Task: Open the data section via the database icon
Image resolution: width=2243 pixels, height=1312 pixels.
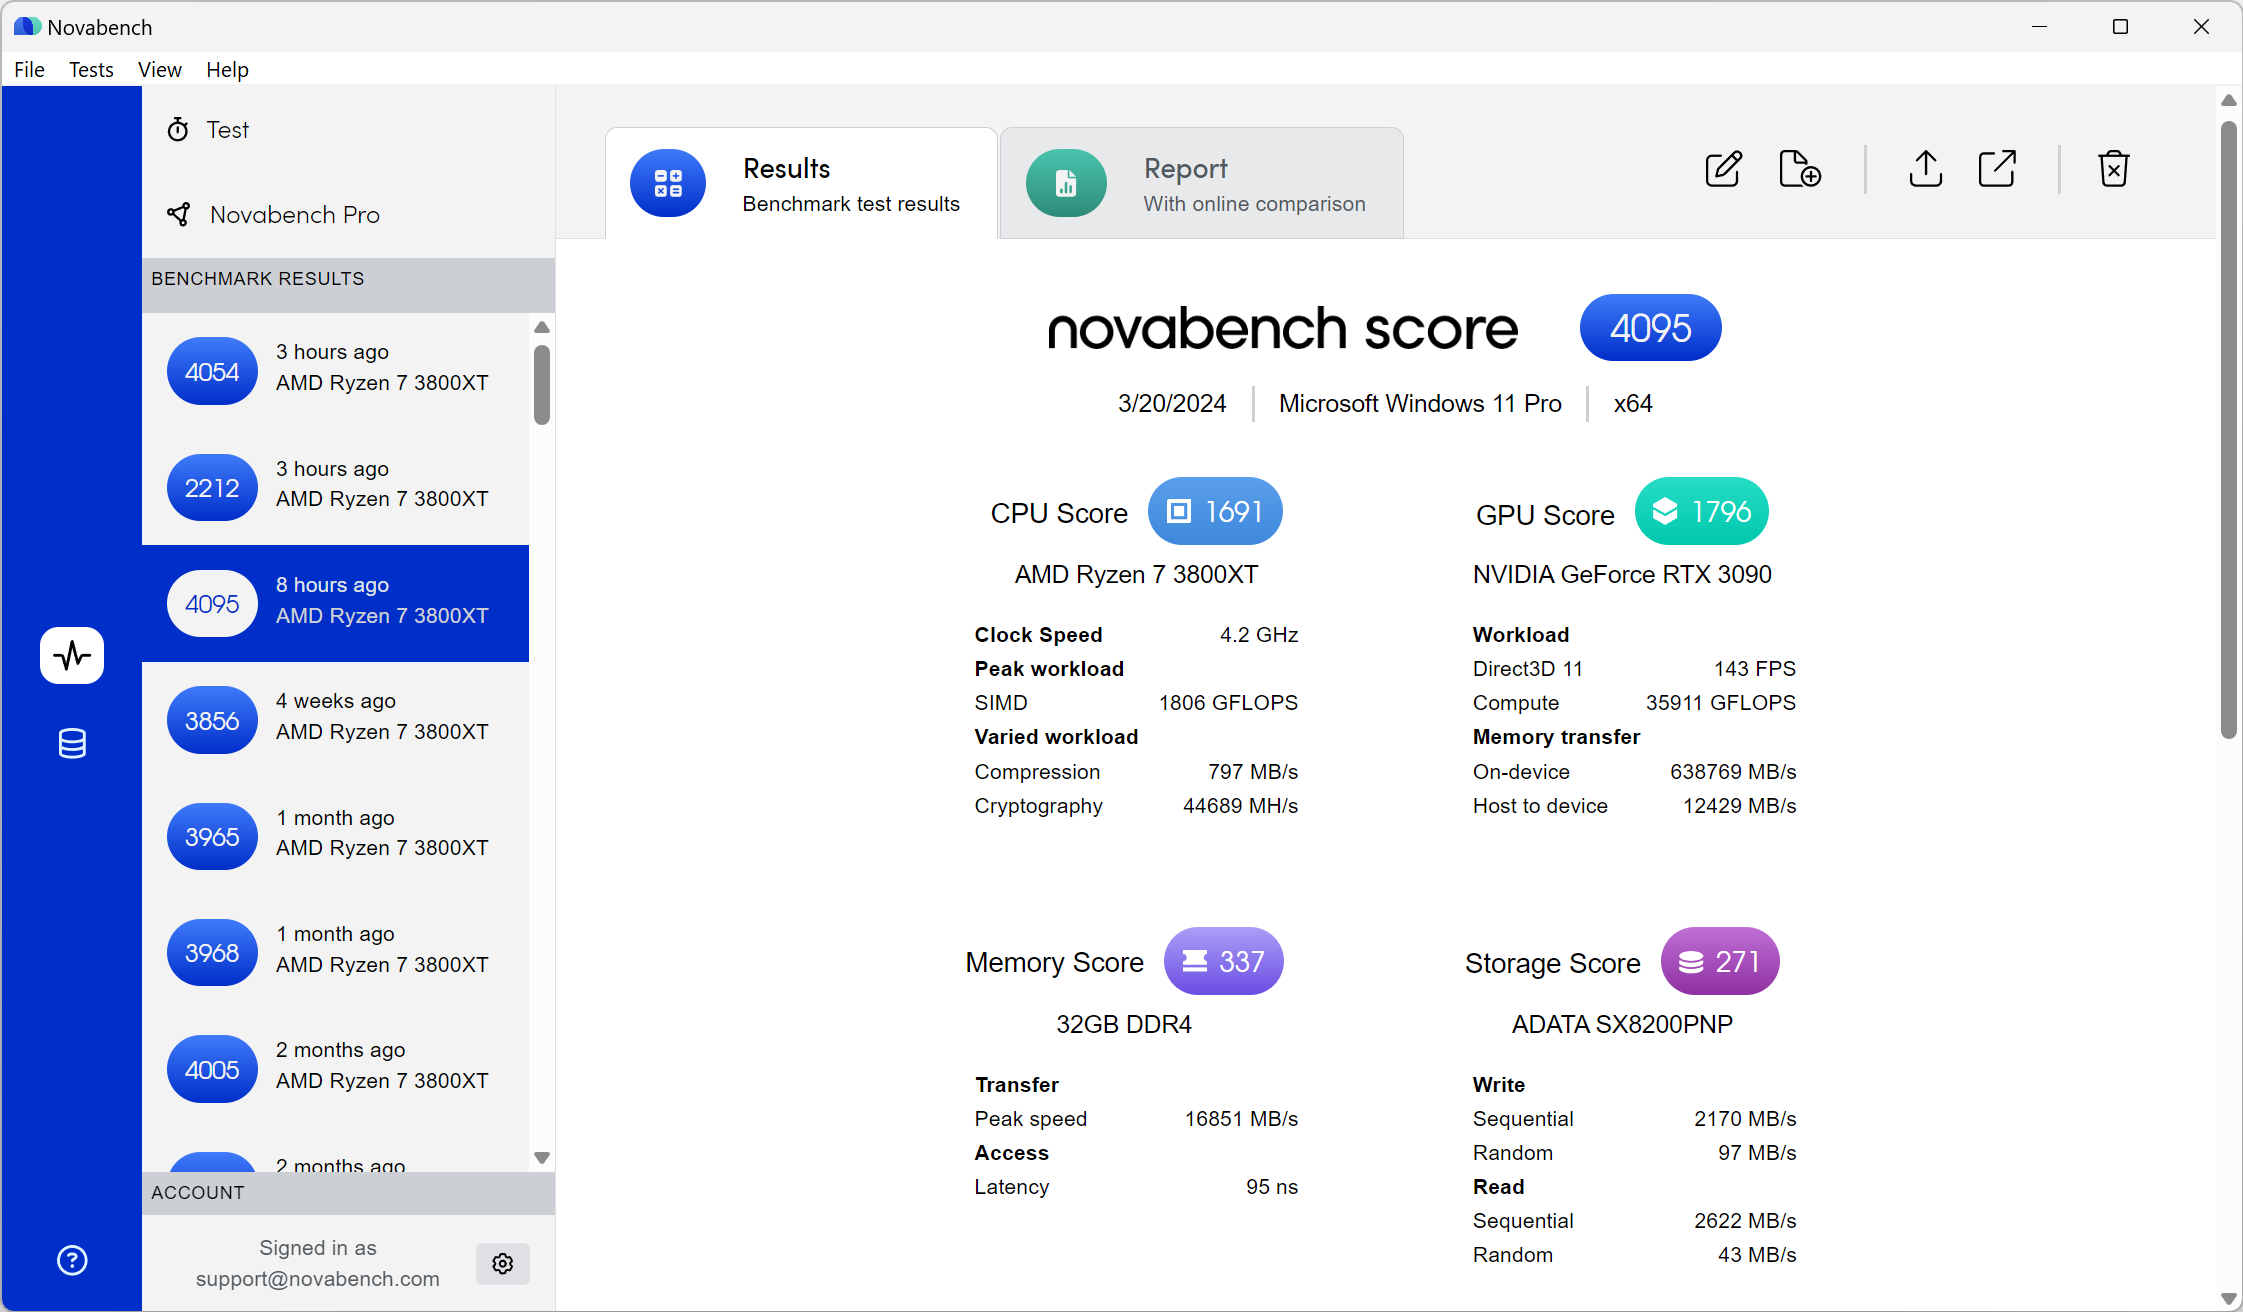Action: 72,743
